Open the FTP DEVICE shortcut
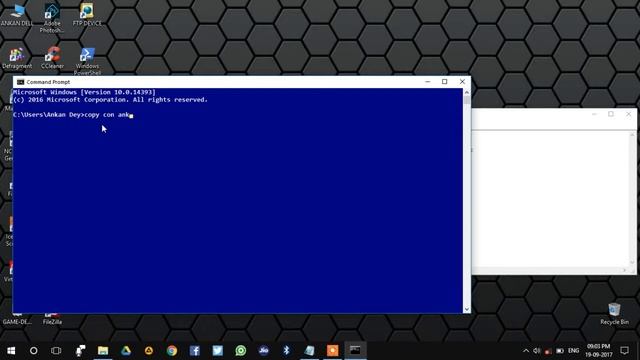This screenshot has height=360, width=640. (87, 15)
